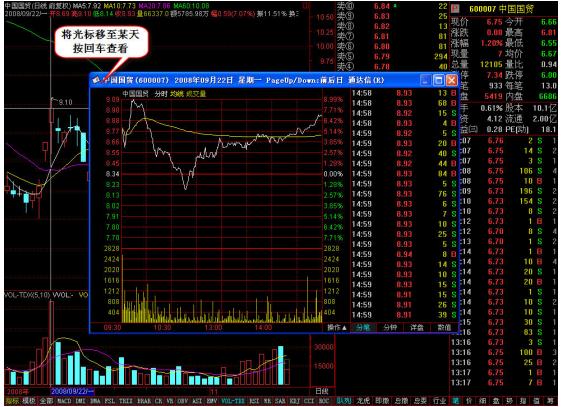Click the 总量 value 12105
The width and height of the screenshot is (561, 407).
[x=491, y=65]
